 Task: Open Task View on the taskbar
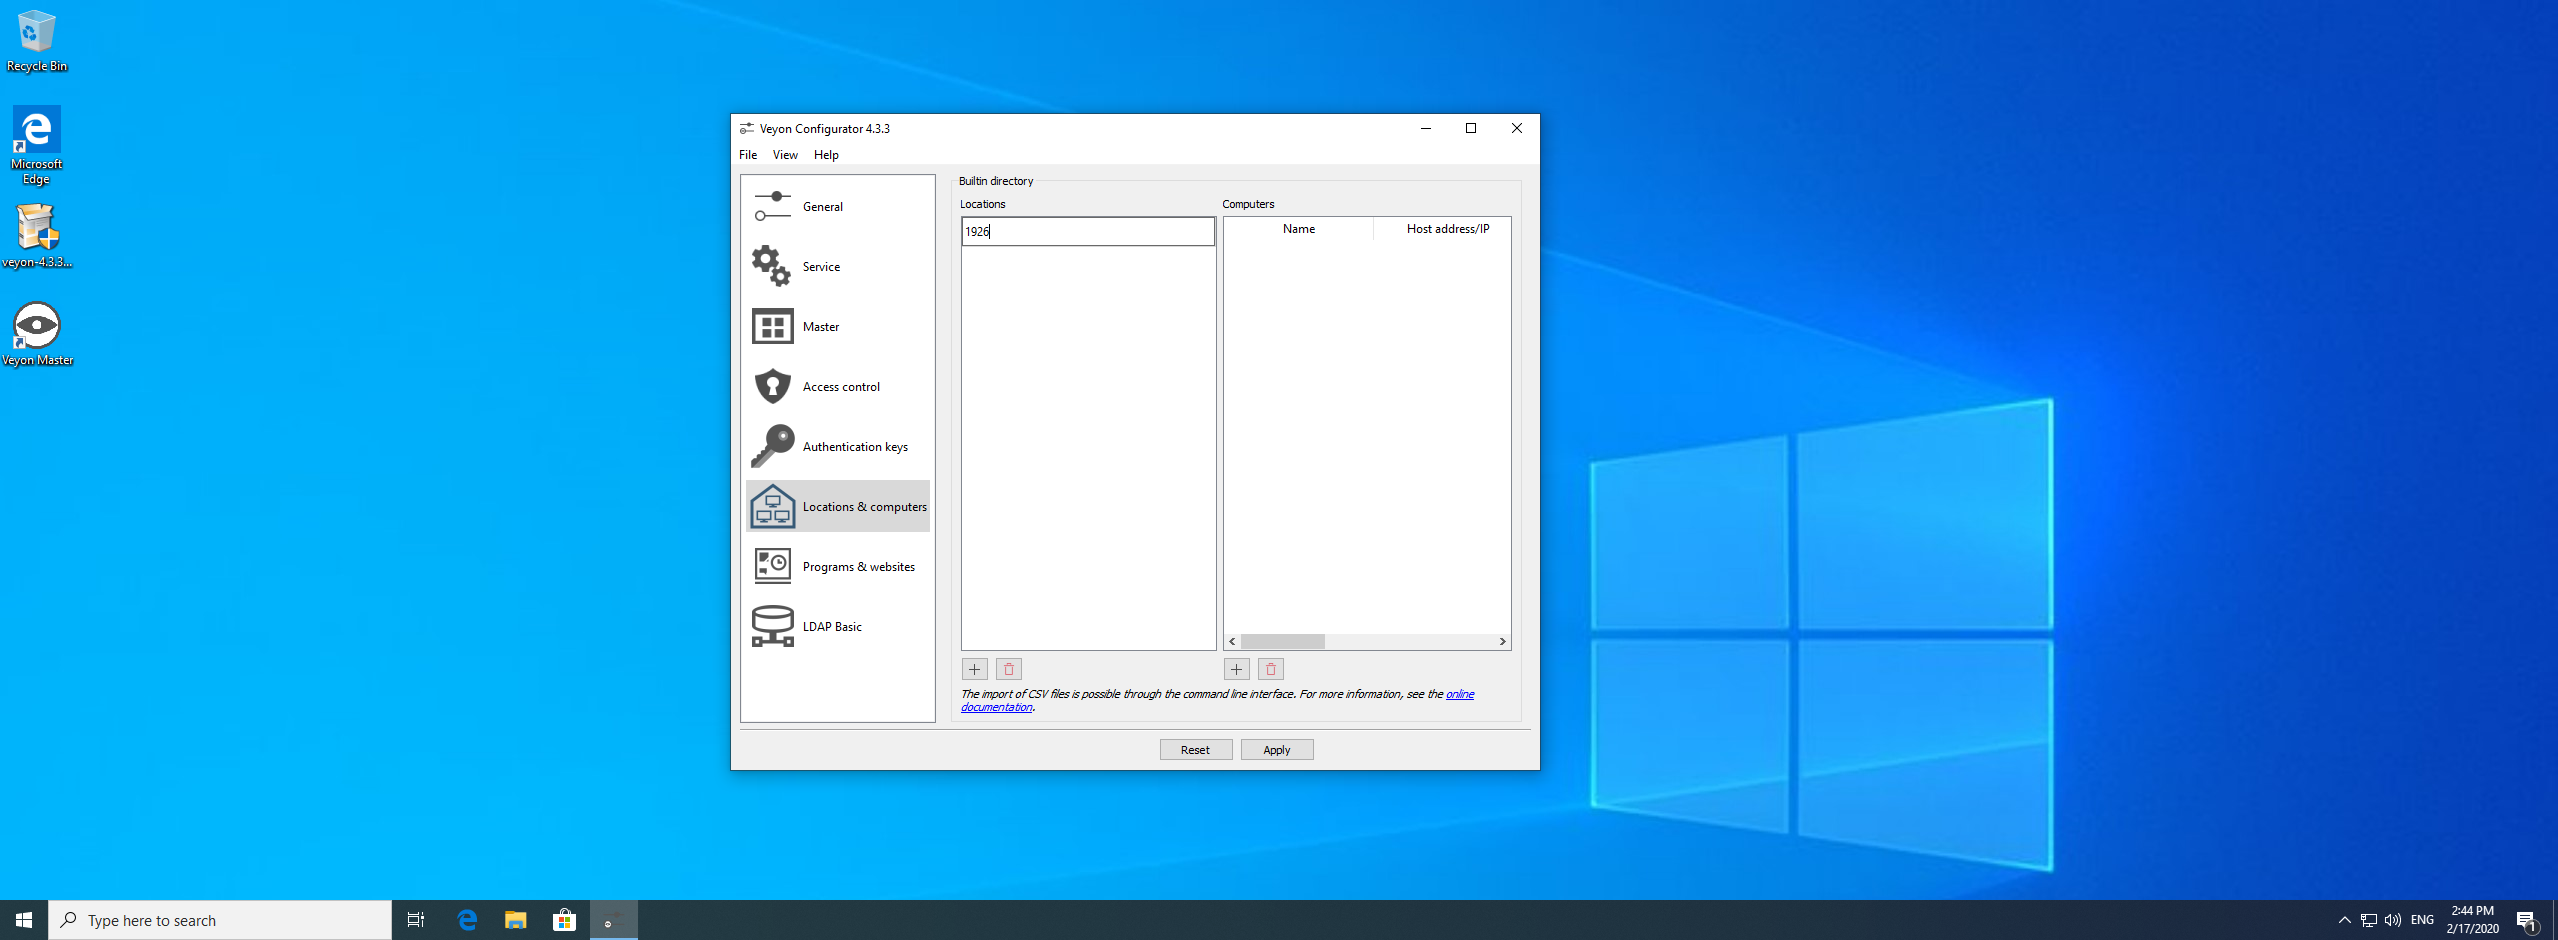click(x=416, y=920)
